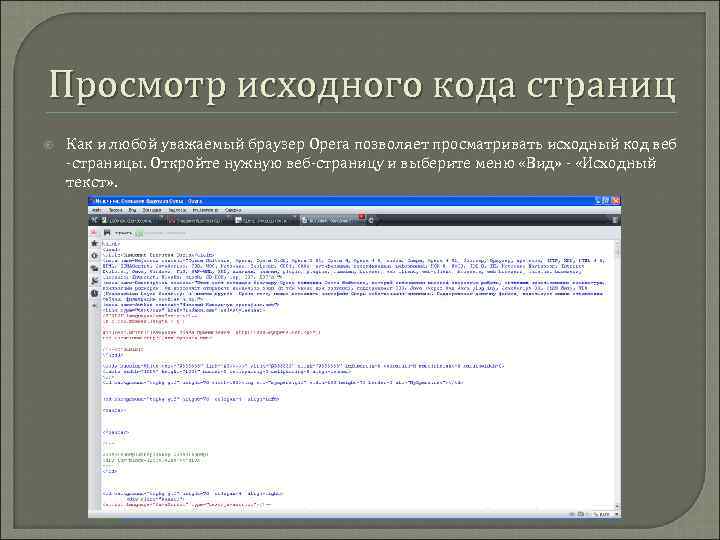Maximize the Opera window

point(607,201)
